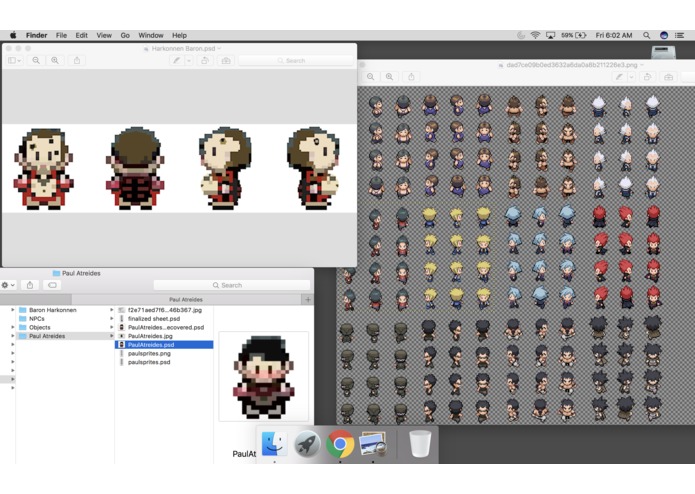Select the Paul Atreides tab in Finder
The height and width of the screenshot is (494, 695).
[x=186, y=300]
